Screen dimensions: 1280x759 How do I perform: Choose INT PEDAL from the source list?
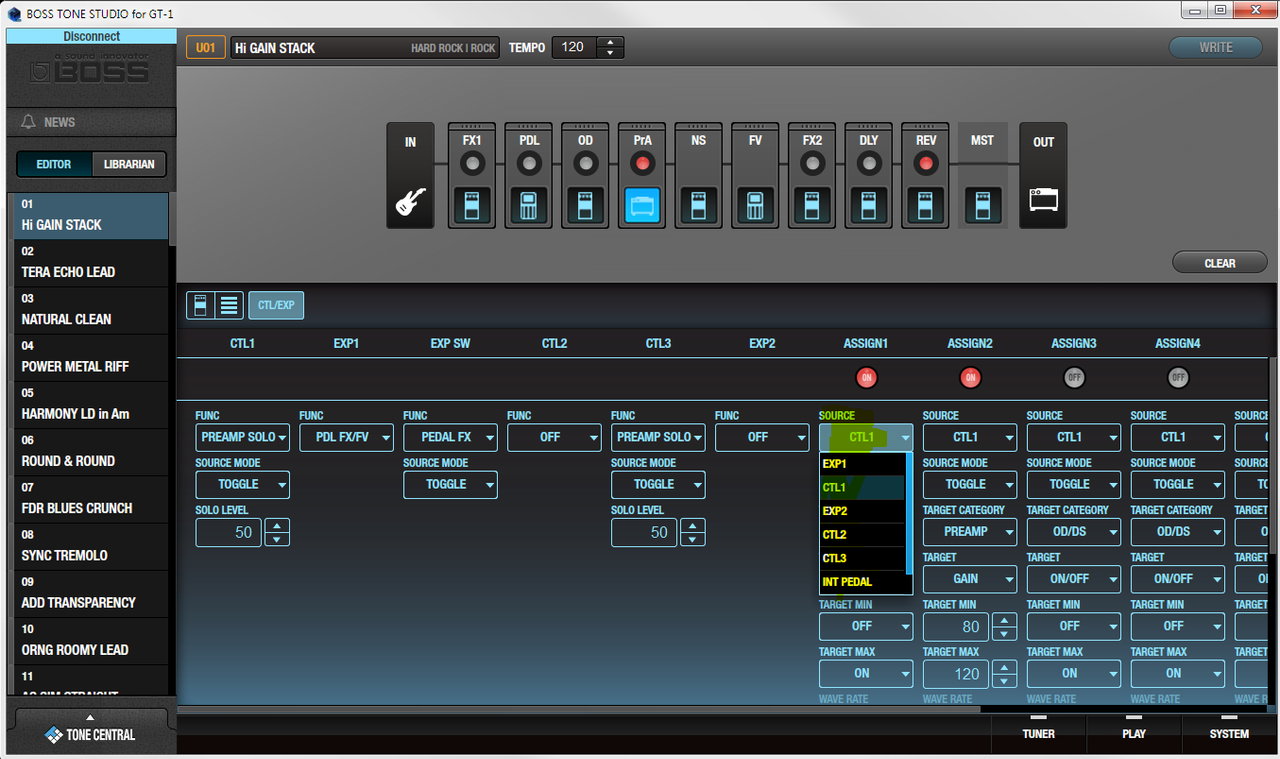(x=862, y=582)
